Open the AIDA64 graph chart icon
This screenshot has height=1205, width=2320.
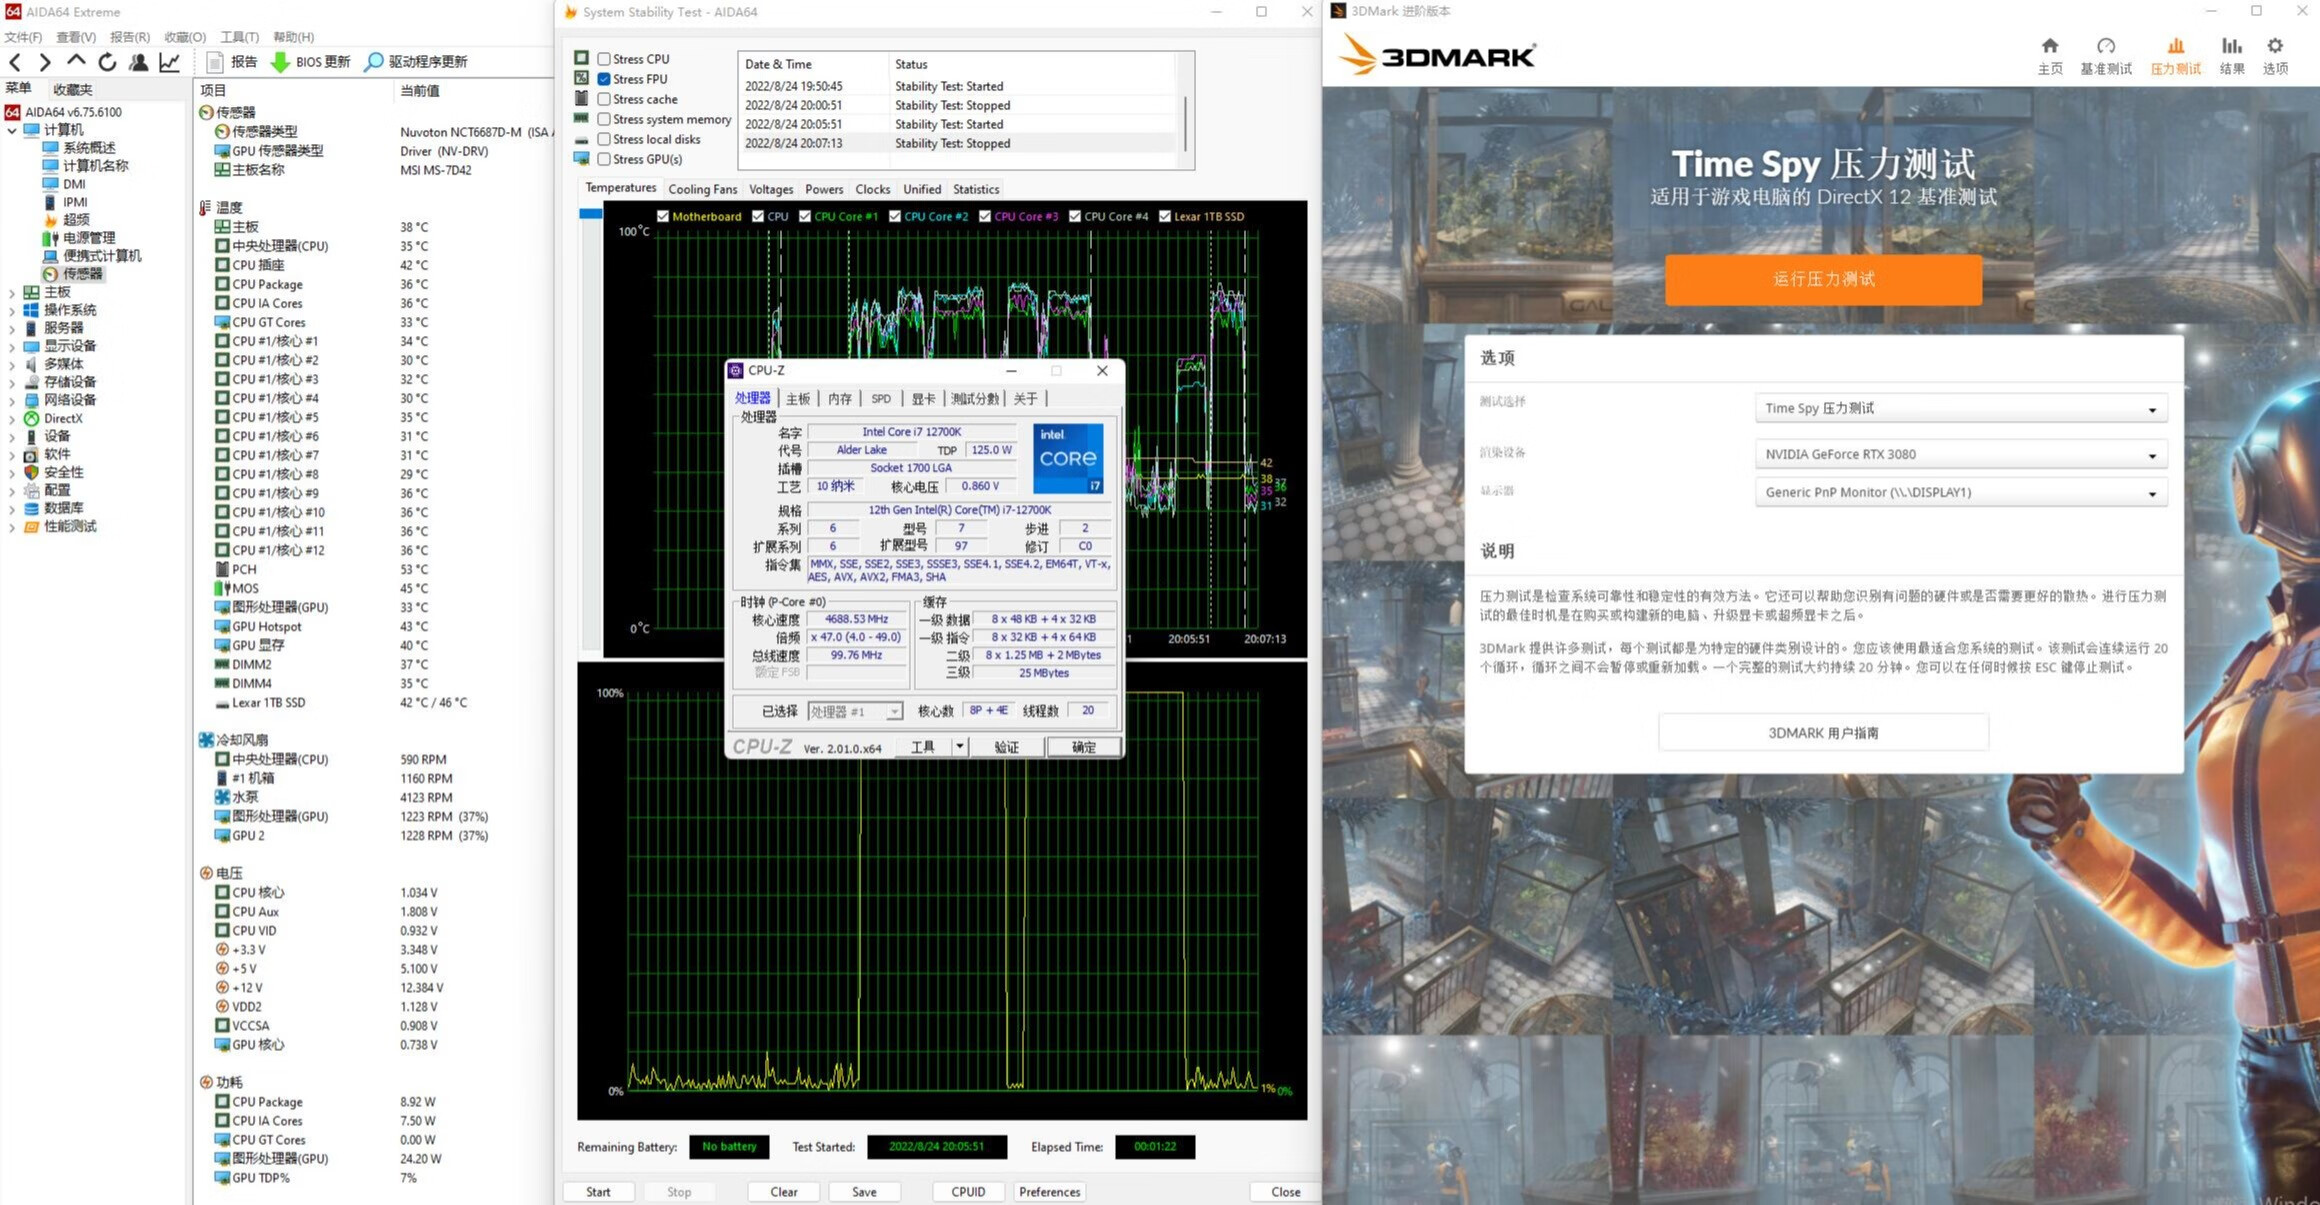click(170, 62)
